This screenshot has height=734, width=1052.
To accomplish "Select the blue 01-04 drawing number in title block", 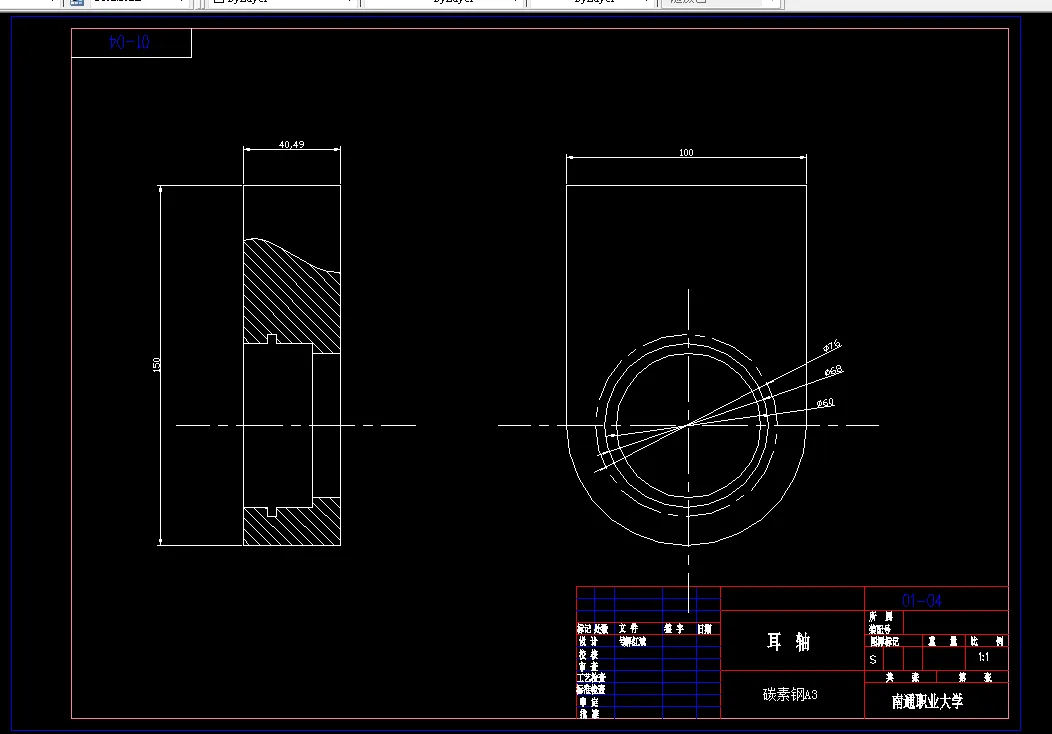I will point(922,600).
